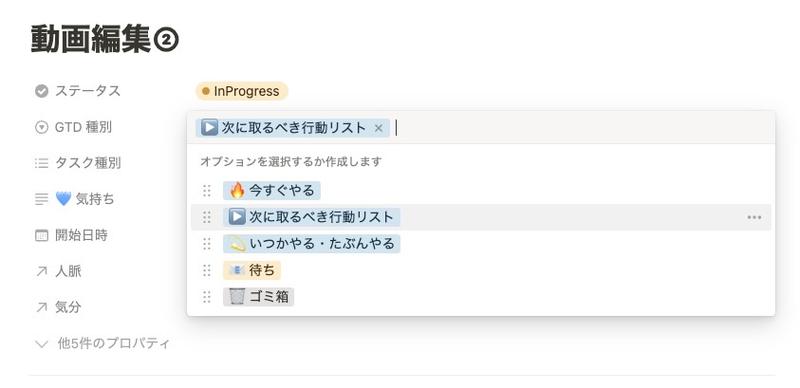The image size is (800, 388).
Task: Click drag handle beside 今すぐやる option
Action: [207, 190]
